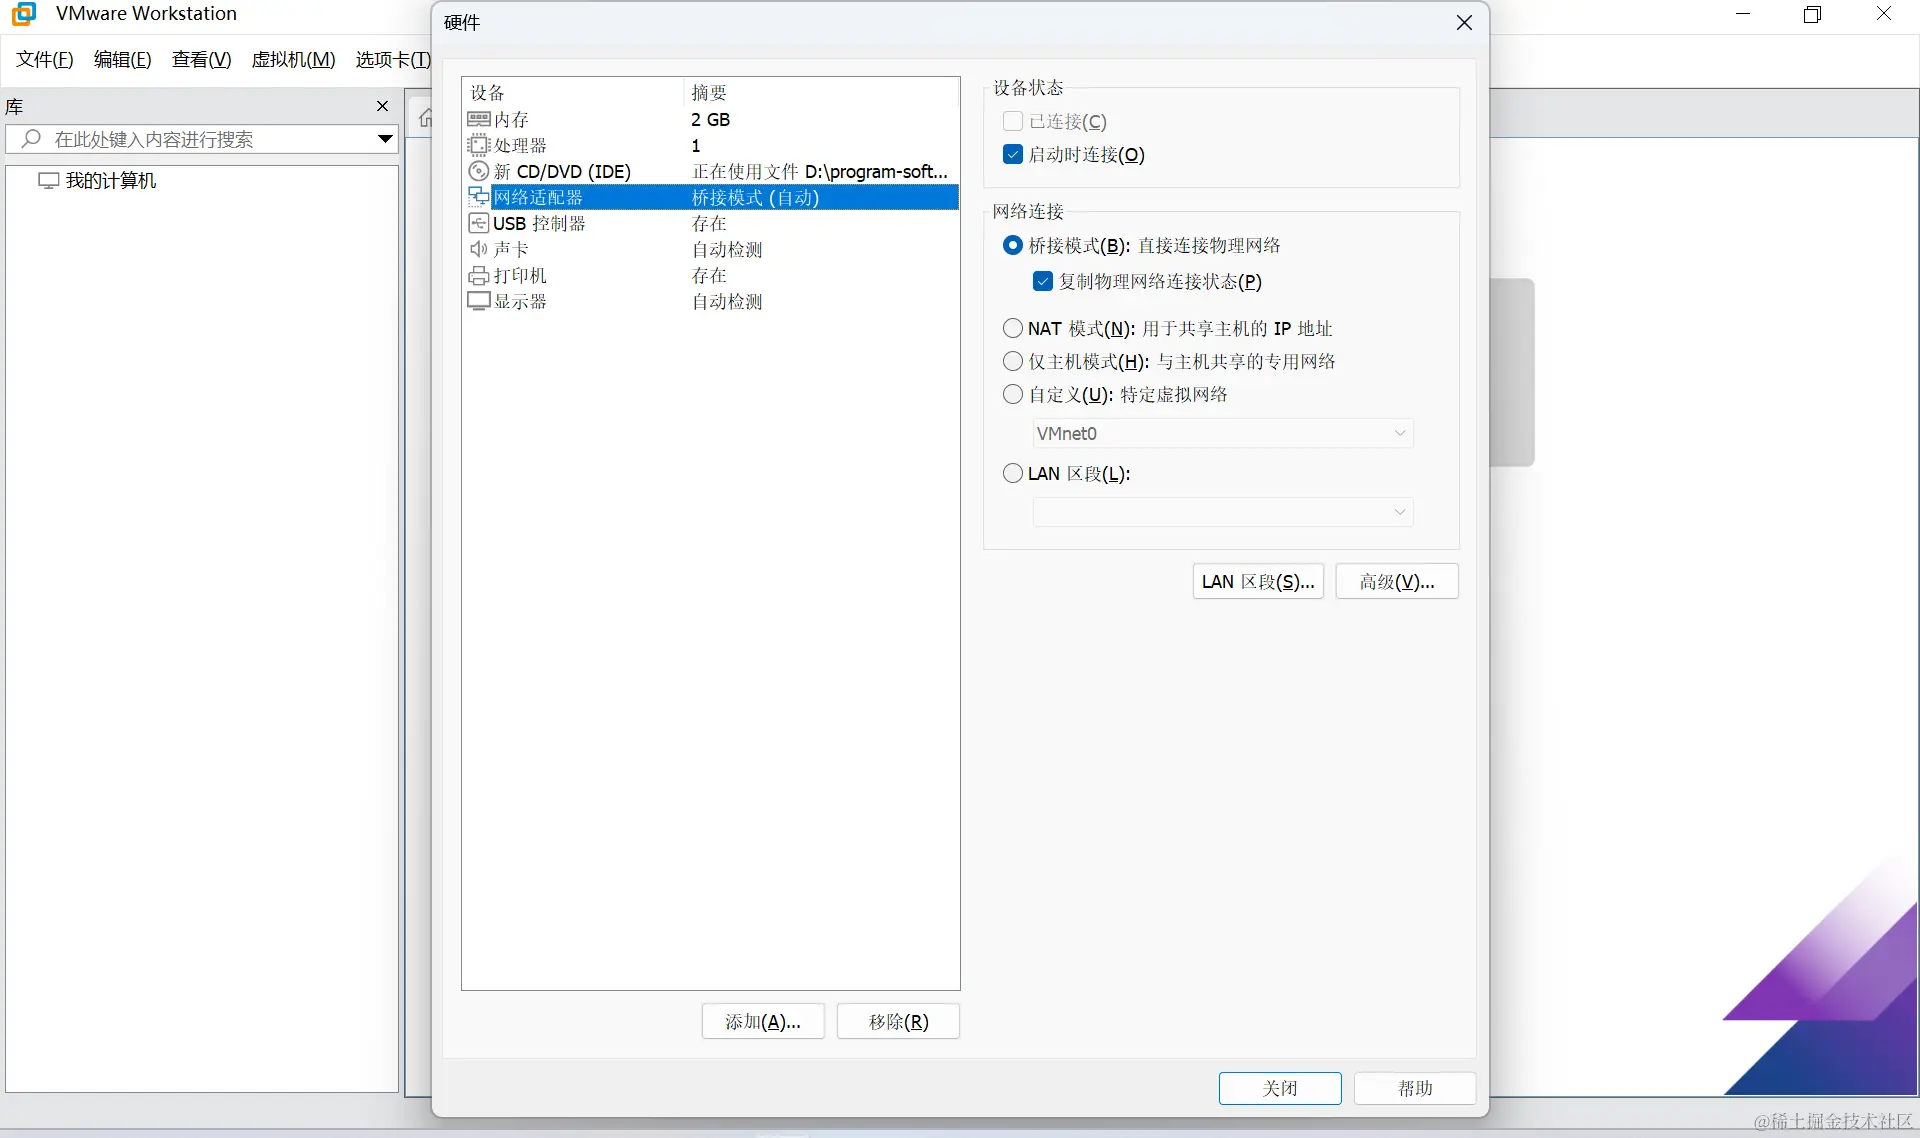Click the printer (打印机) icon

[479, 276]
